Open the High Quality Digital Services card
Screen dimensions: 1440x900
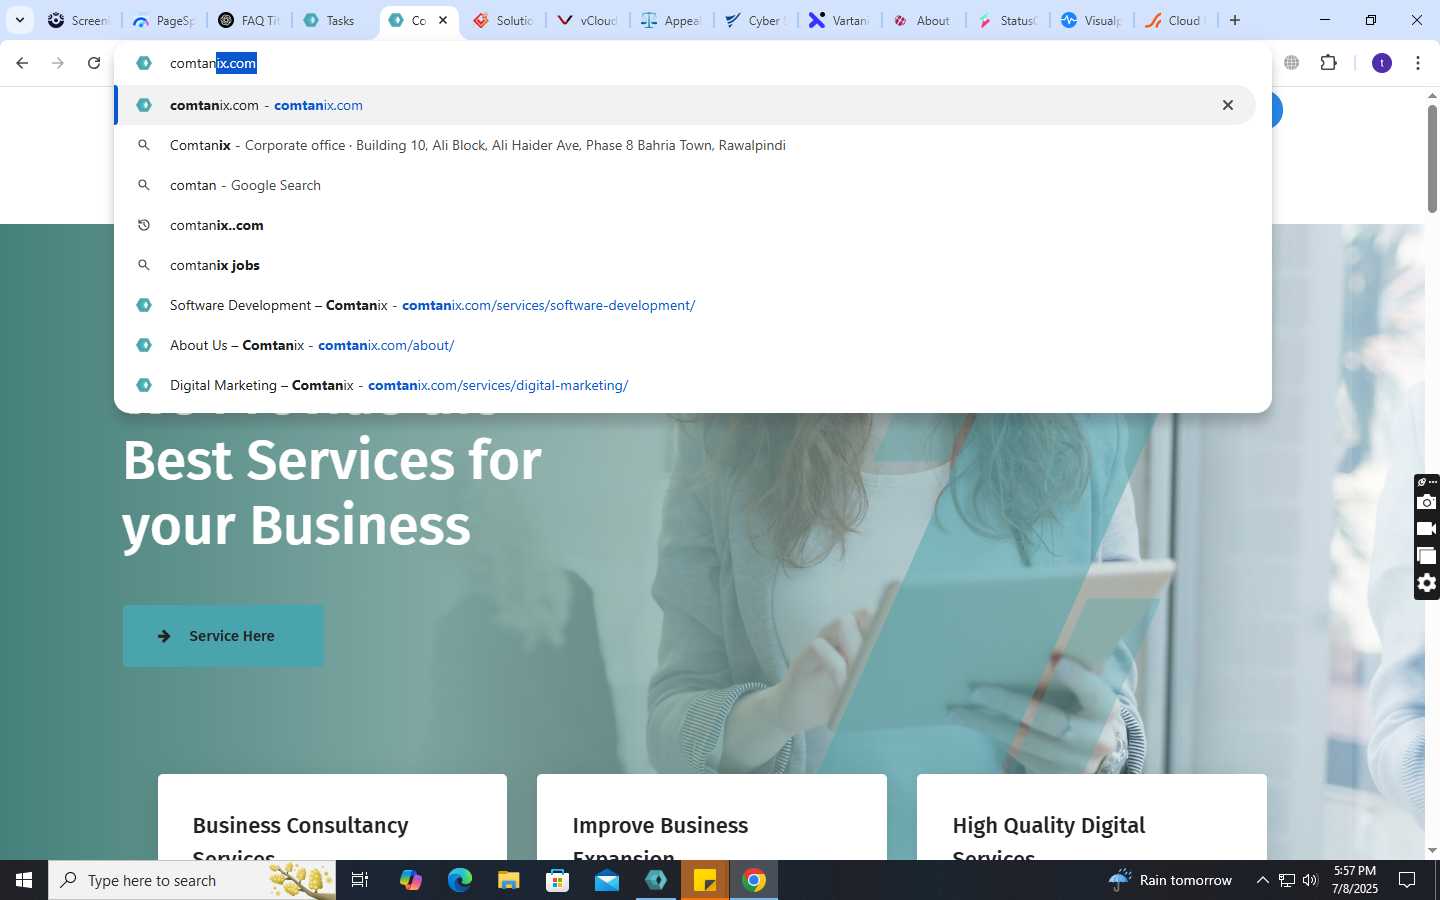click(1092, 817)
